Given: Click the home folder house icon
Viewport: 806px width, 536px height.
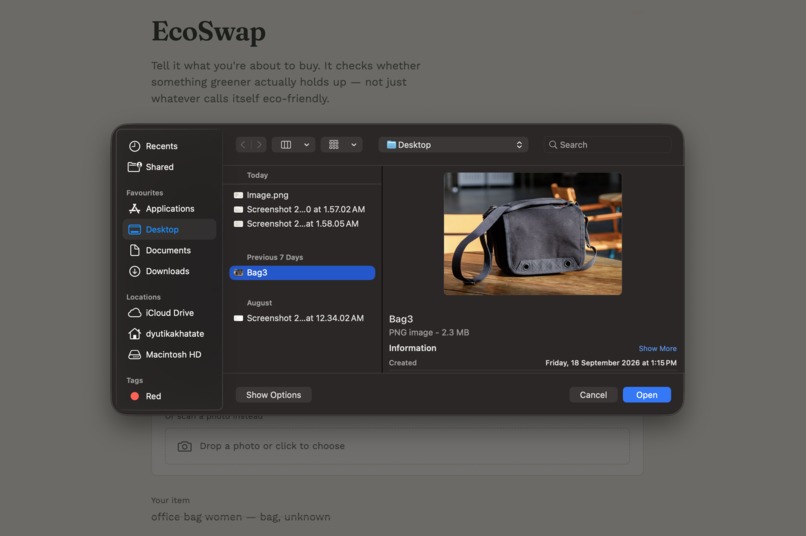Looking at the screenshot, I should click(x=135, y=334).
